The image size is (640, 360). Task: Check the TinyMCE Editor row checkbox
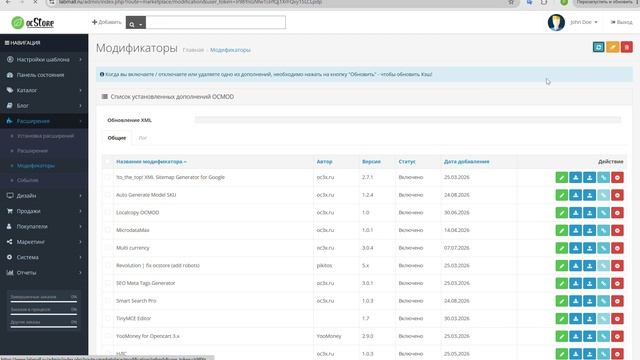[108, 318]
